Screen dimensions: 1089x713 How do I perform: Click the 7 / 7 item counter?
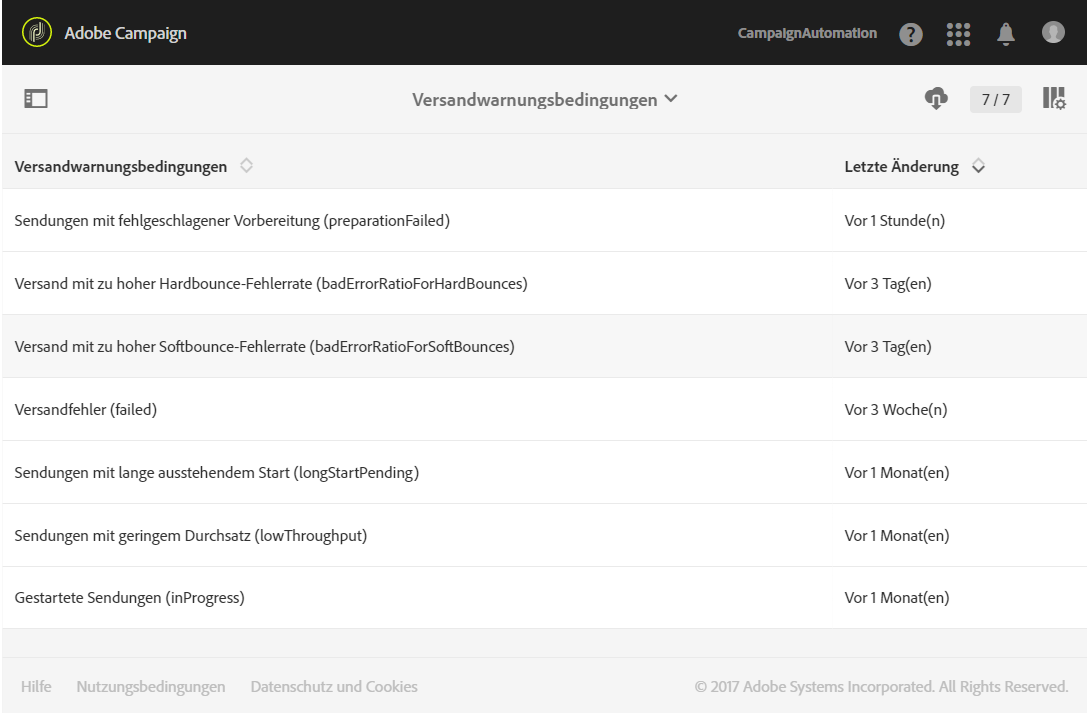(x=995, y=100)
